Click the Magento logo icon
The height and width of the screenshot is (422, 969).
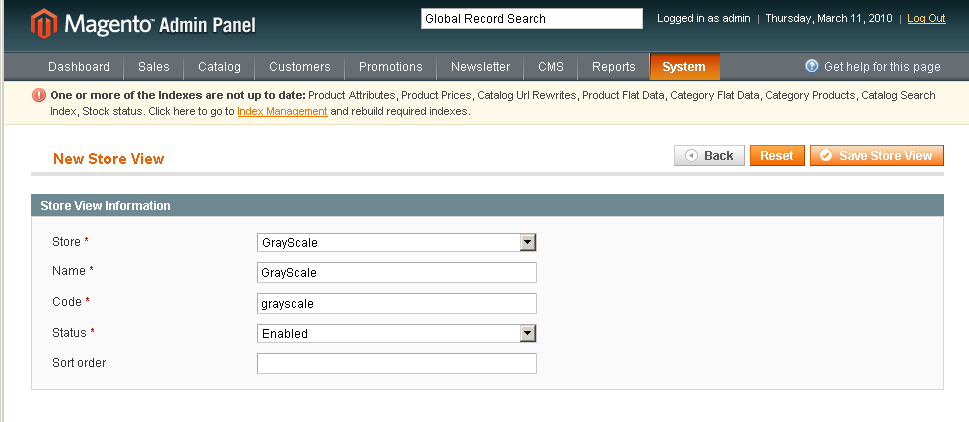click(x=44, y=23)
